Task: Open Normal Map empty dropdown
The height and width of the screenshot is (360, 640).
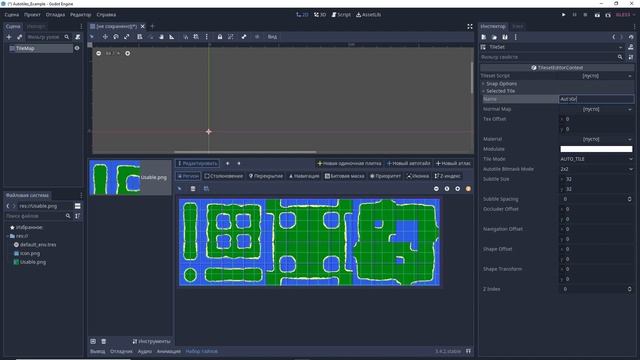Action: pos(596,109)
